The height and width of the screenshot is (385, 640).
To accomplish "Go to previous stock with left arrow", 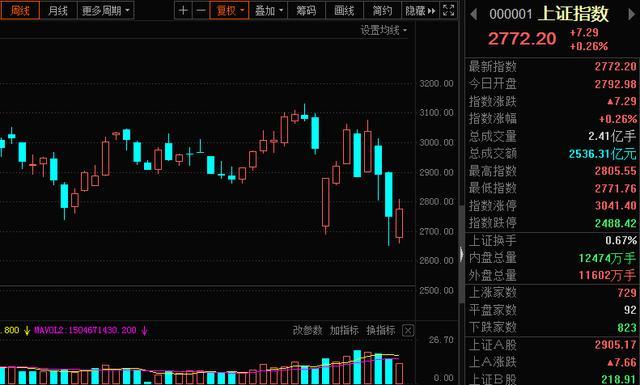I will [473, 14].
